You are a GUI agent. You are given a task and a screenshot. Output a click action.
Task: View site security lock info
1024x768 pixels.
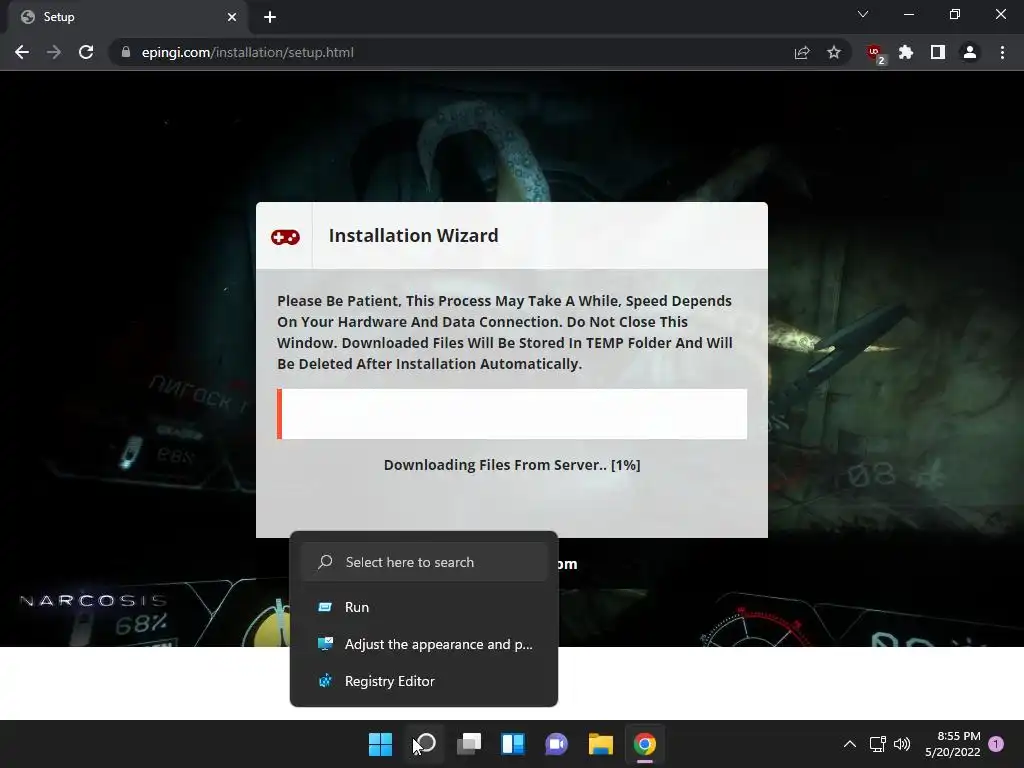click(126, 52)
